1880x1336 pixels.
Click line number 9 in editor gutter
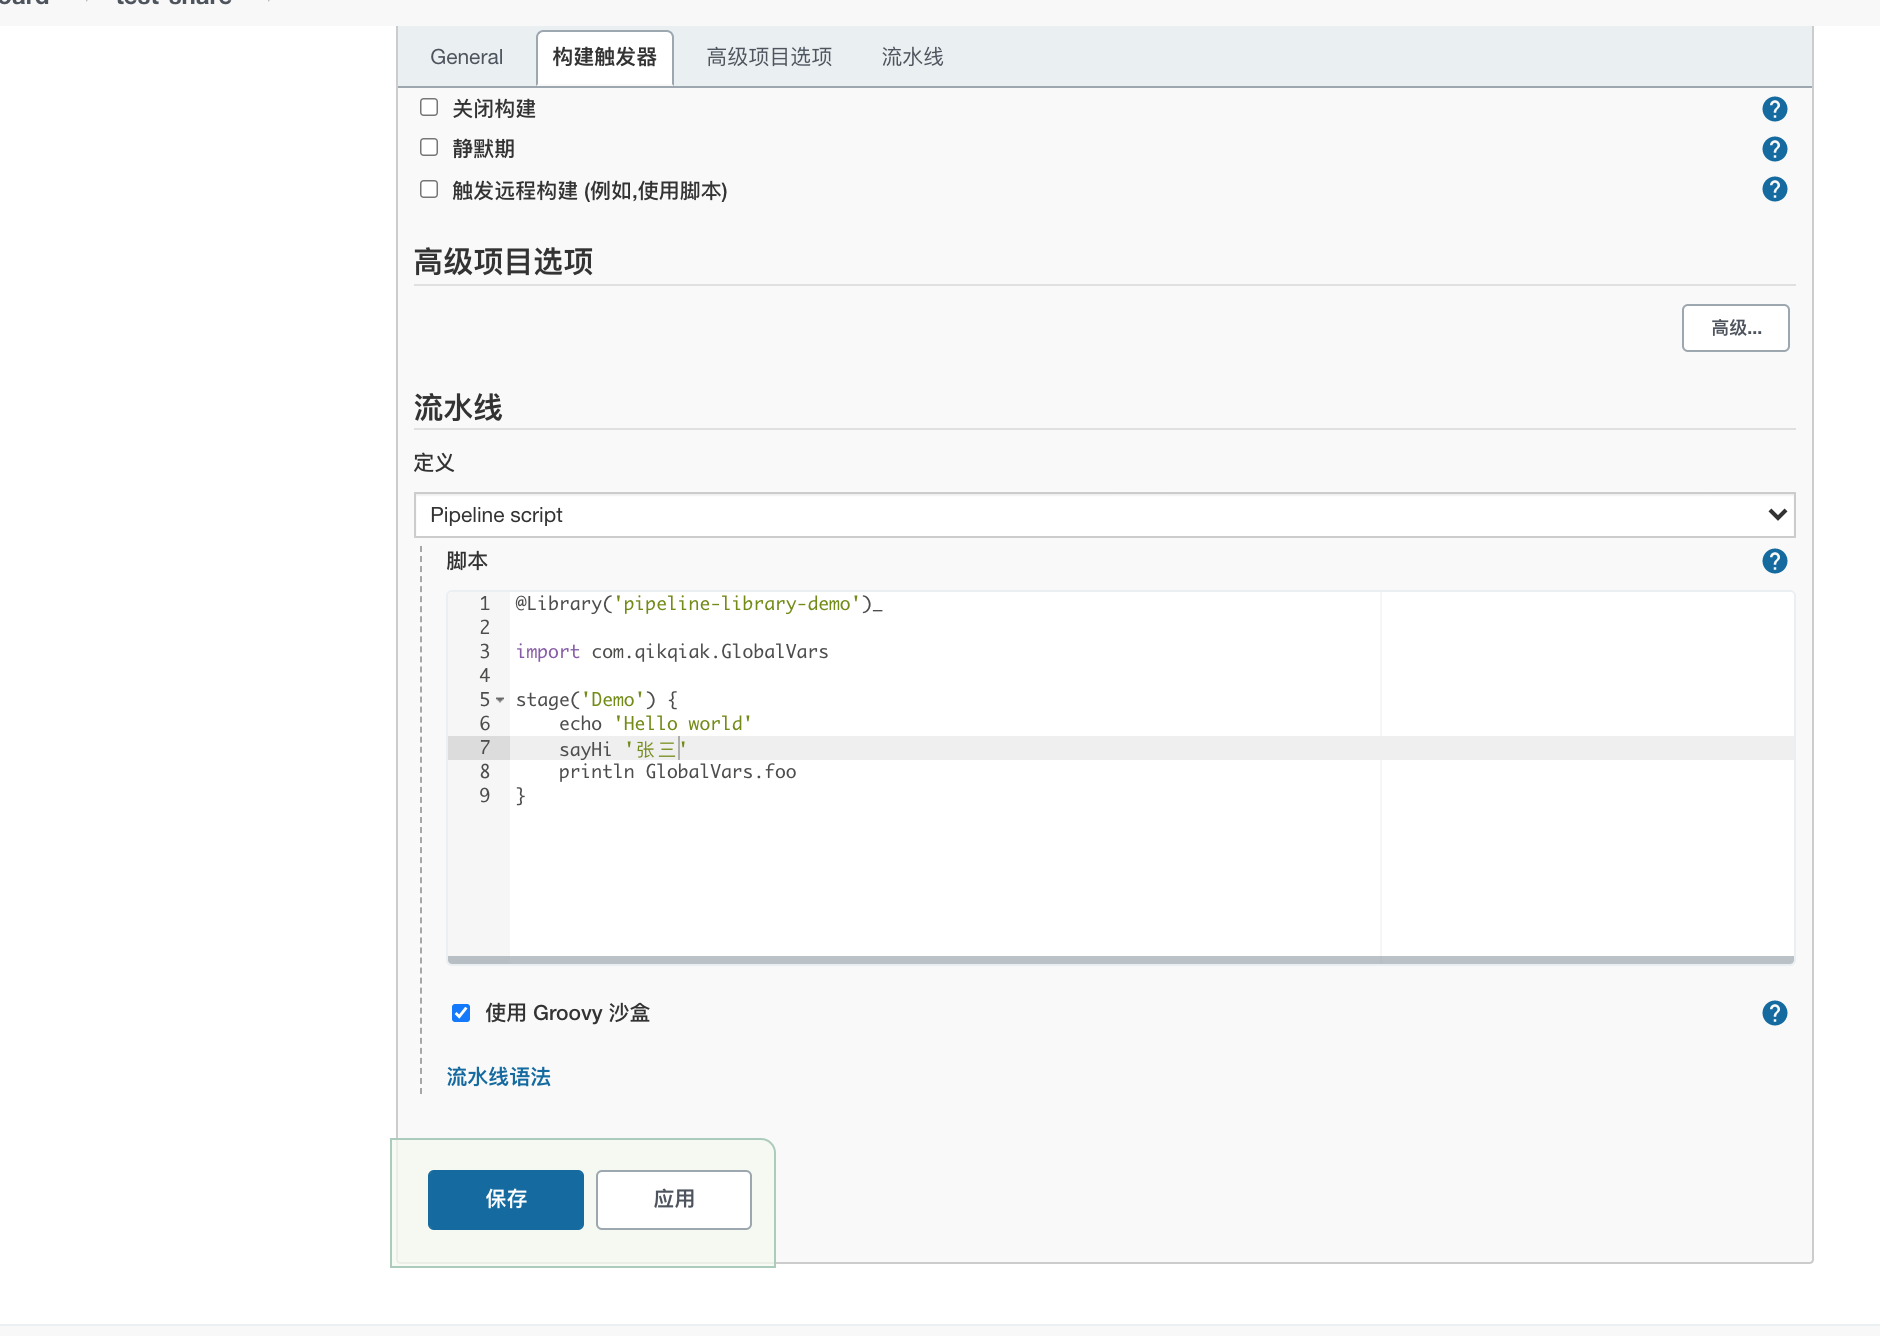[x=484, y=796]
